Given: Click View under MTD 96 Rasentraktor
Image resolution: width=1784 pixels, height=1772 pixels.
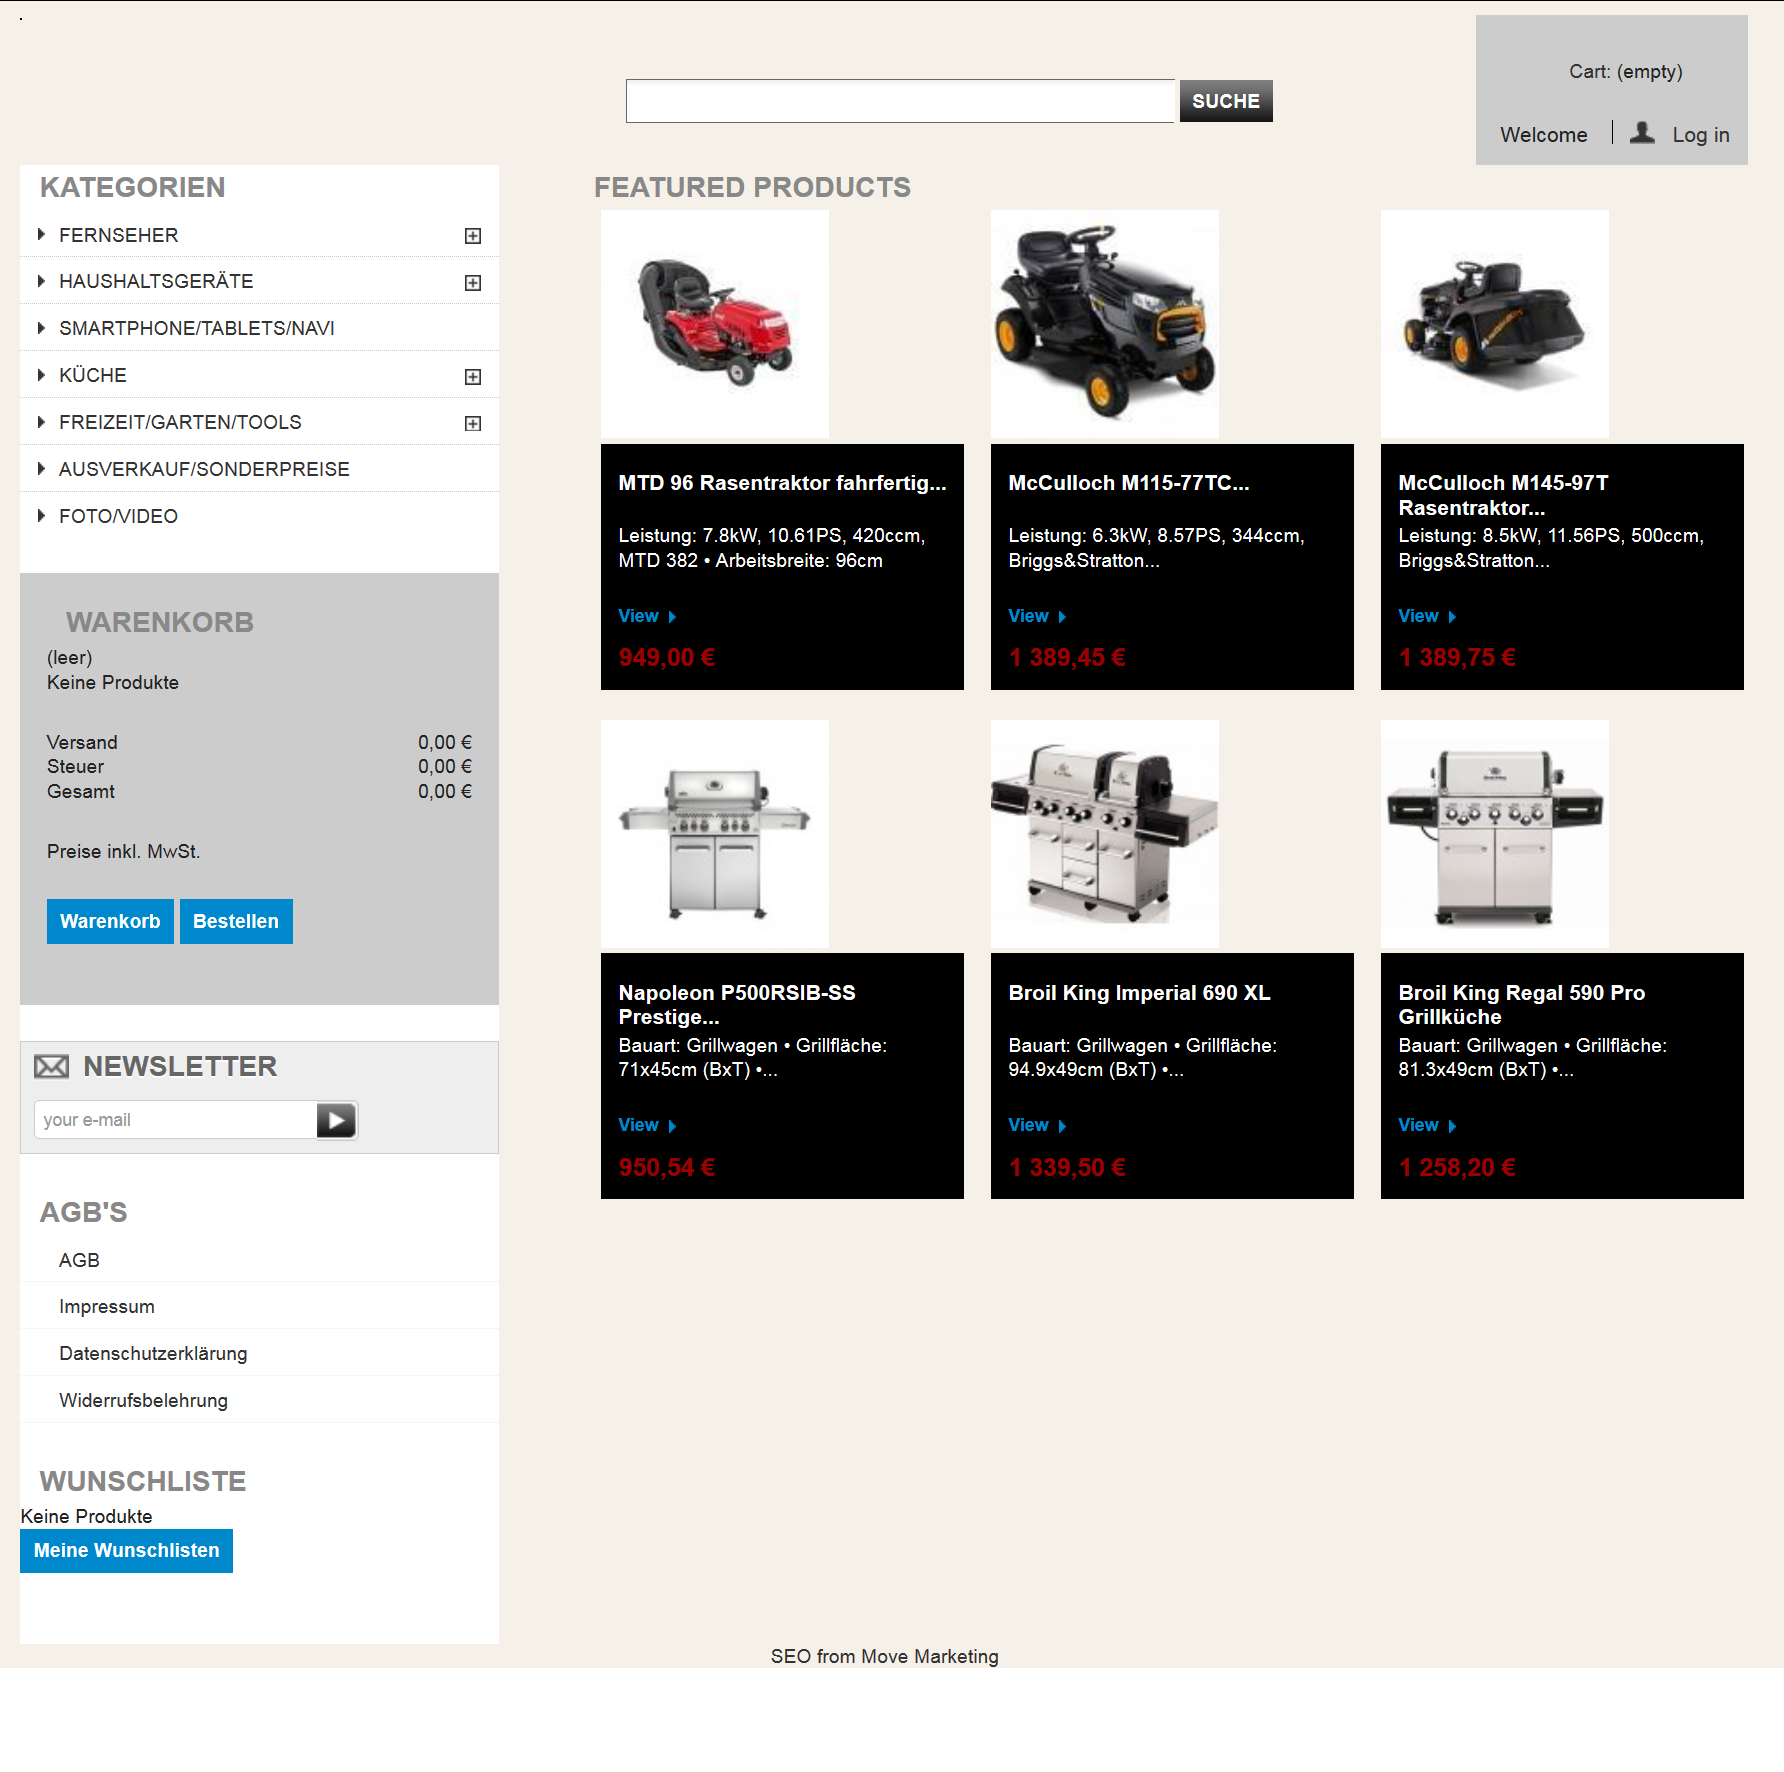Looking at the screenshot, I should [x=647, y=616].
